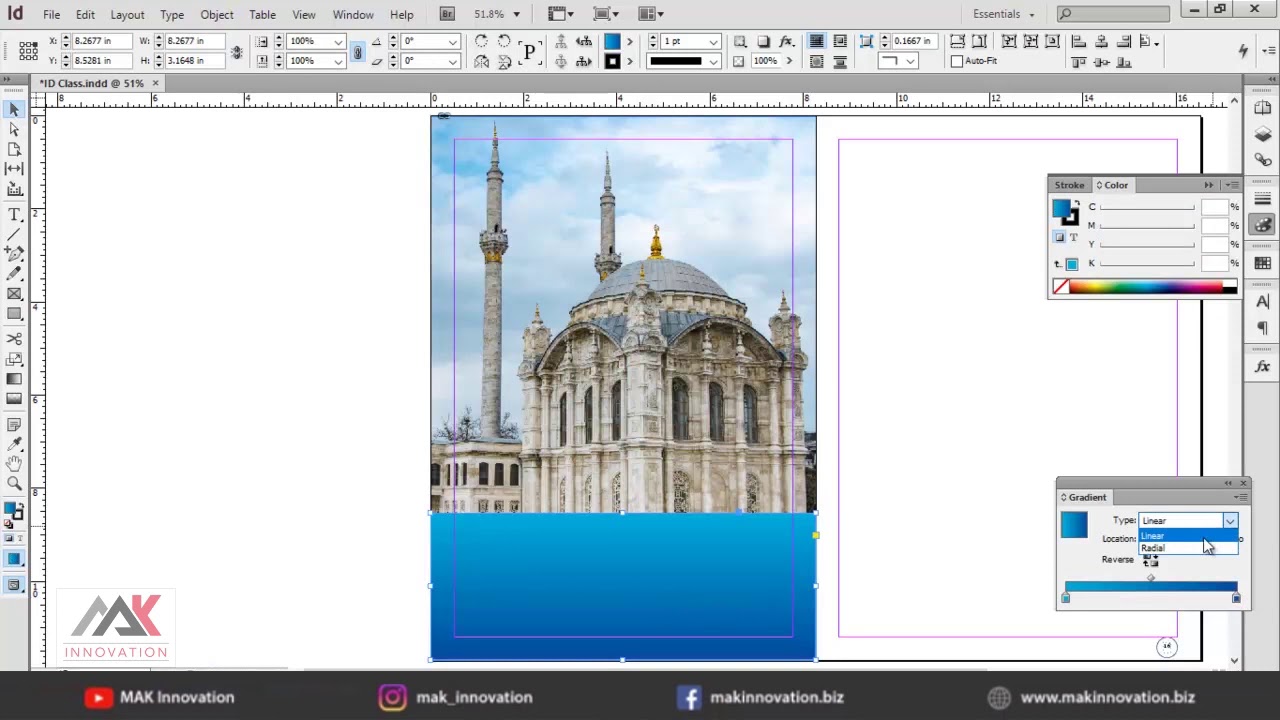
Task: Select the Free Transform tool
Action: (x=14, y=359)
